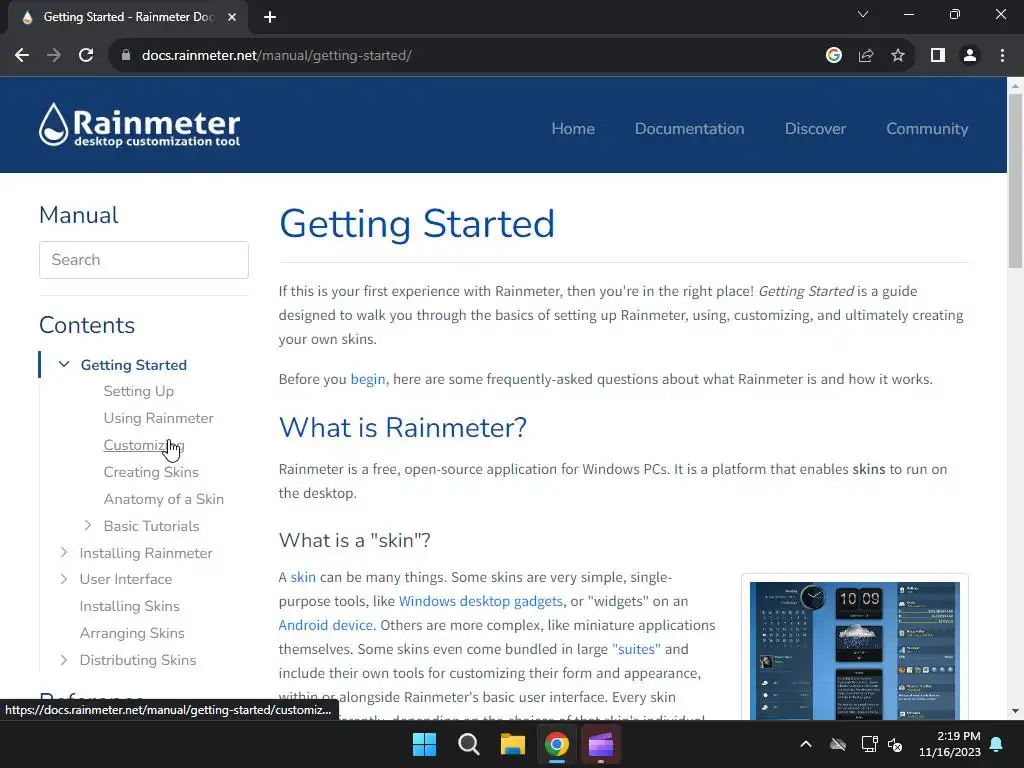Open Arranging Skins in contents
Viewport: 1024px width, 768px height.
click(132, 633)
